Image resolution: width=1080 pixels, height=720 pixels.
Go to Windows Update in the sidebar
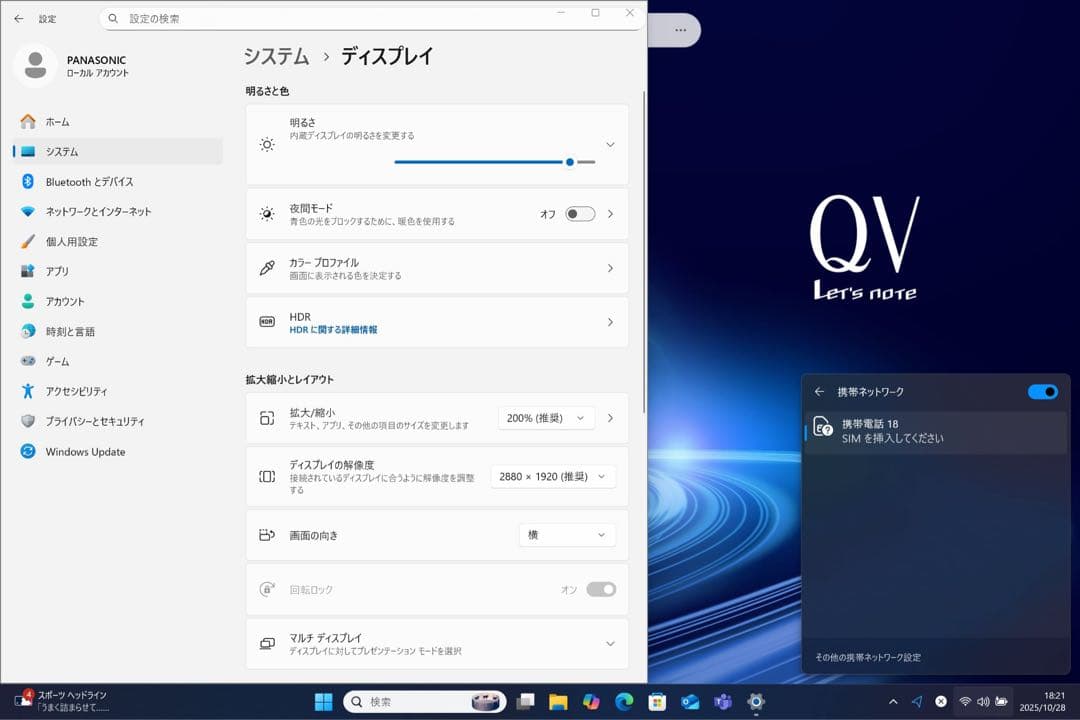tap(84, 451)
